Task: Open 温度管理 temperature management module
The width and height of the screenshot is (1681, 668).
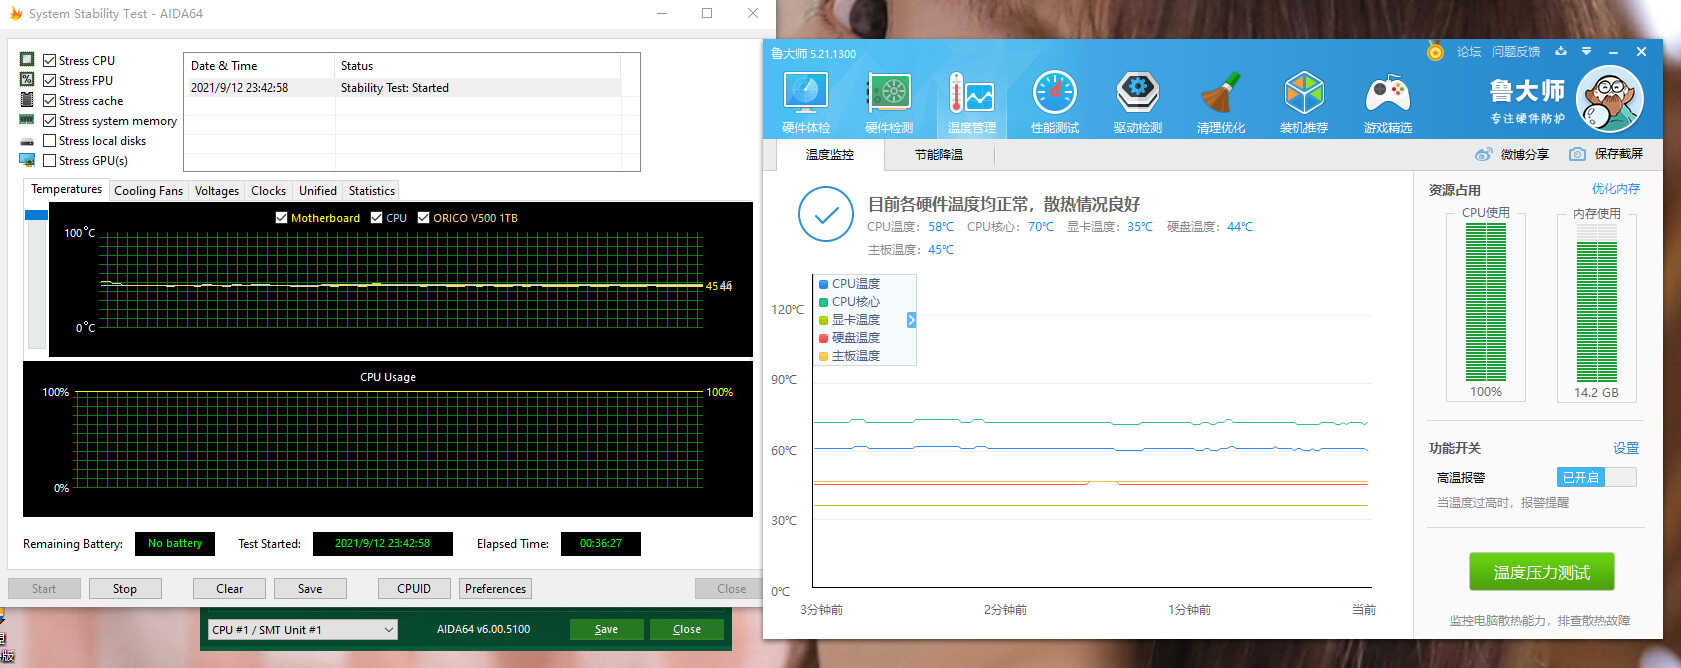Action: 971,102
